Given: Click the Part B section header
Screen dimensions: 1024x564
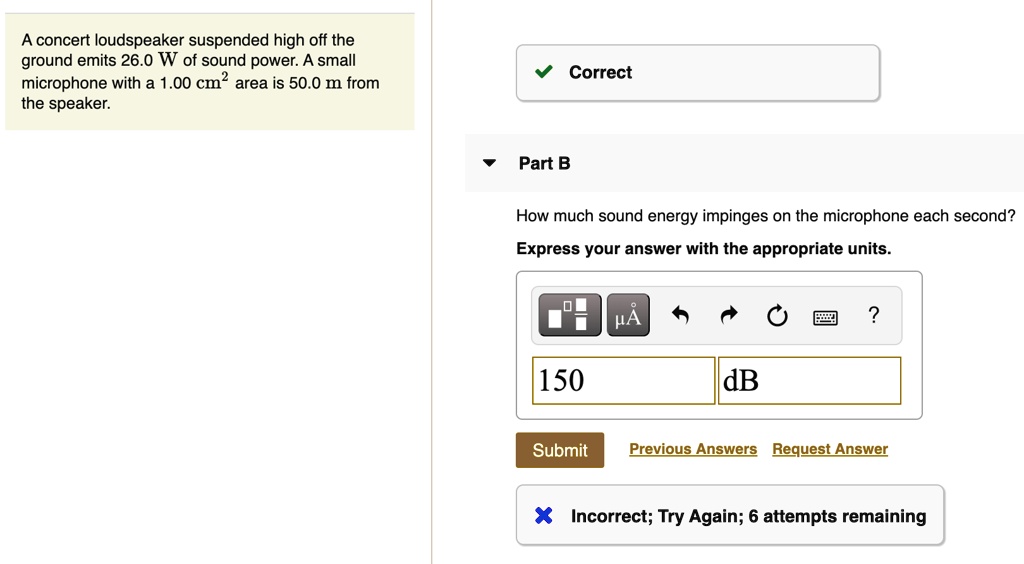Looking at the screenshot, I should [744, 163].
